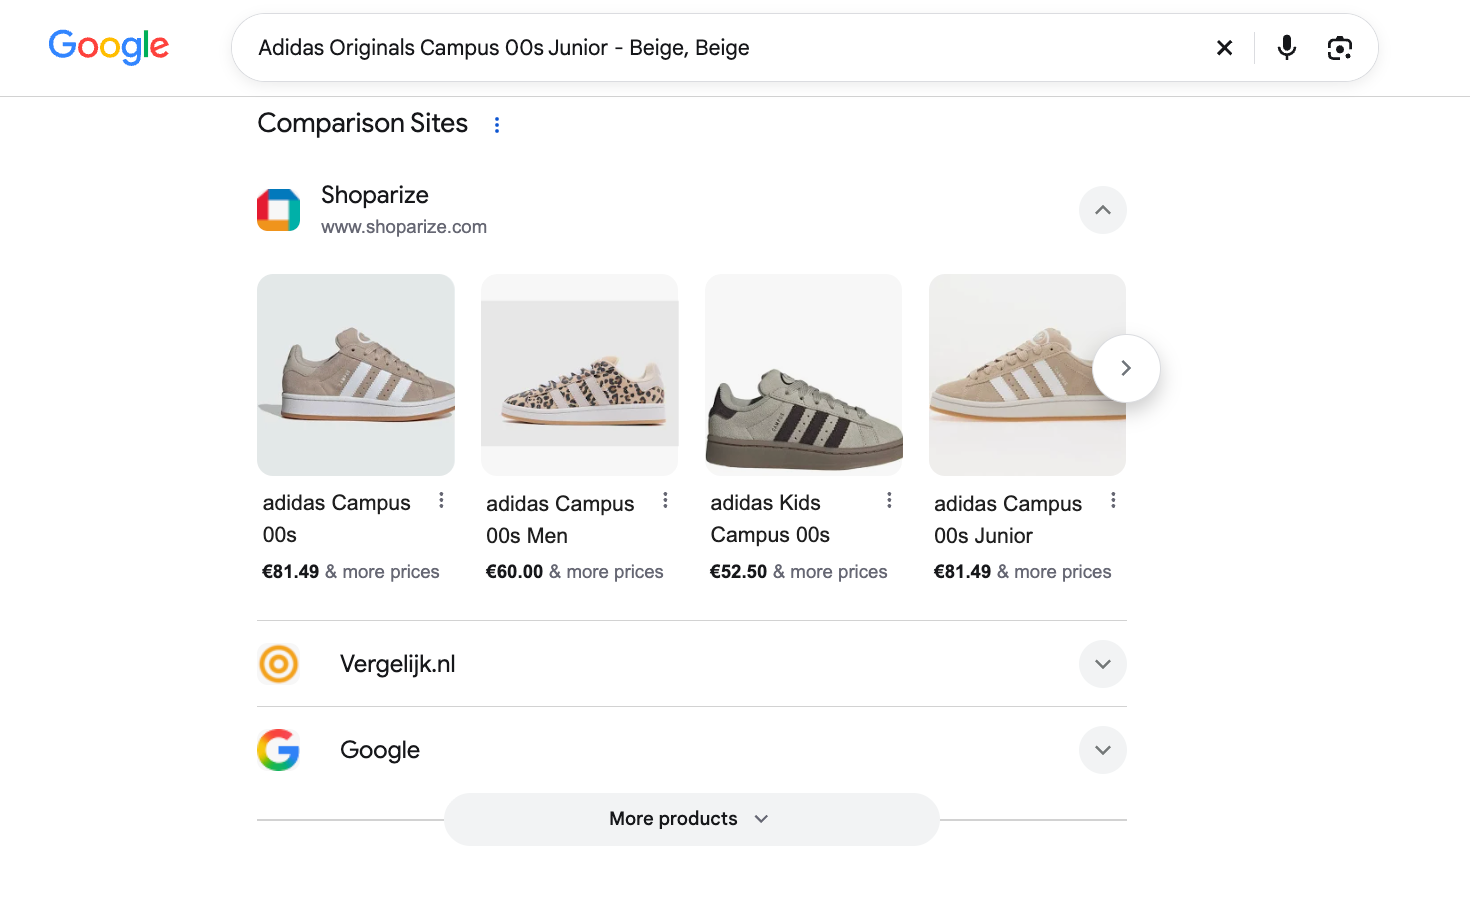Click the Google logo
This screenshot has height=904, width=1470.
pyautogui.click(x=109, y=46)
